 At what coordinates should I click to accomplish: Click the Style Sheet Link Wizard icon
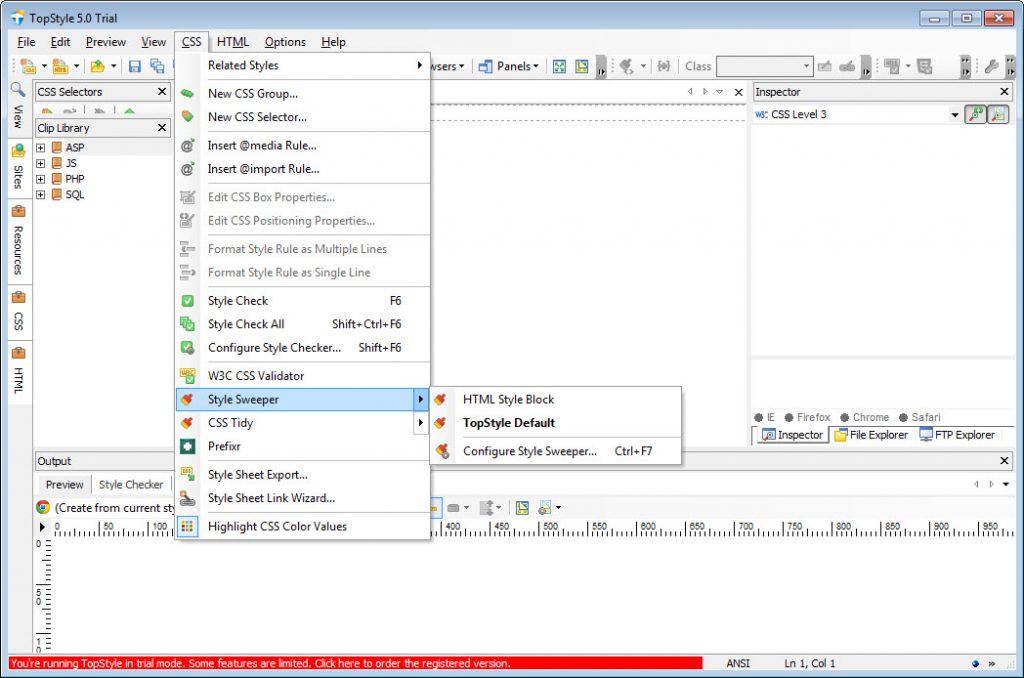[187, 498]
